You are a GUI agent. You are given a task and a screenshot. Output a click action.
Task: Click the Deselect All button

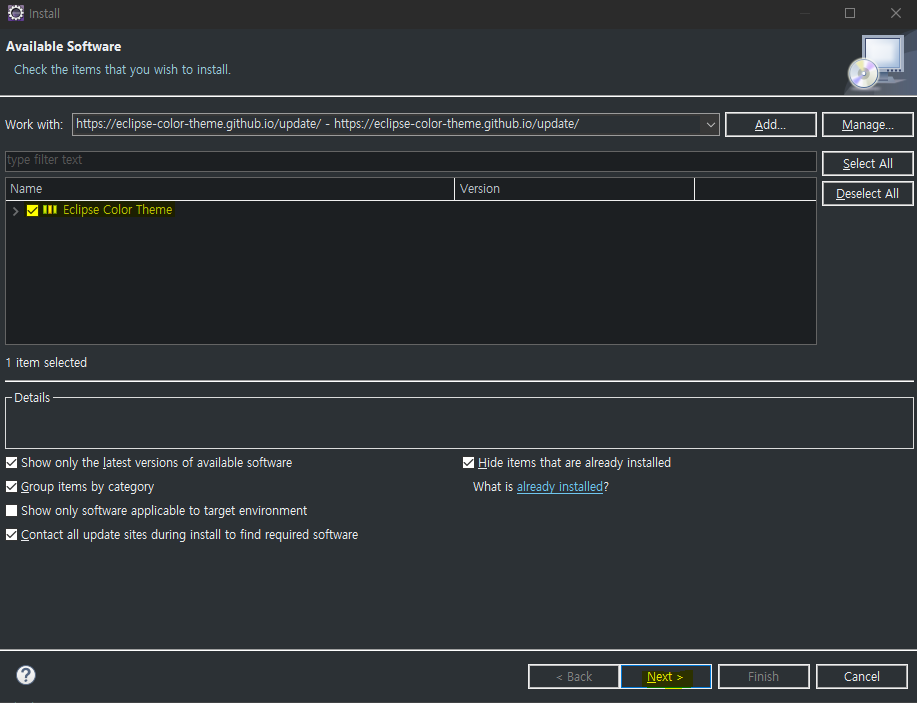(x=867, y=194)
